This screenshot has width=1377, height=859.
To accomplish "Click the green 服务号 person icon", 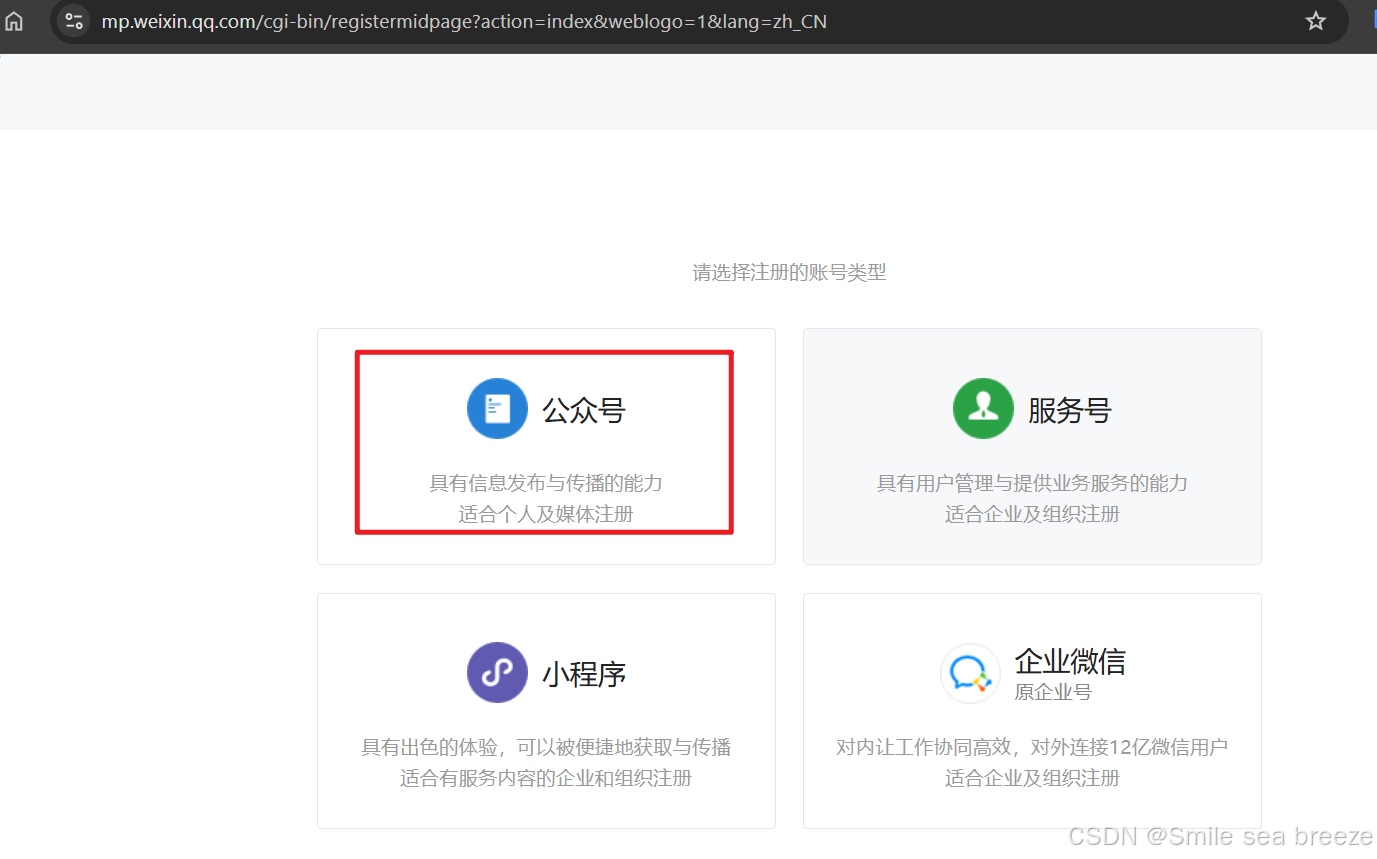I will point(983,408).
